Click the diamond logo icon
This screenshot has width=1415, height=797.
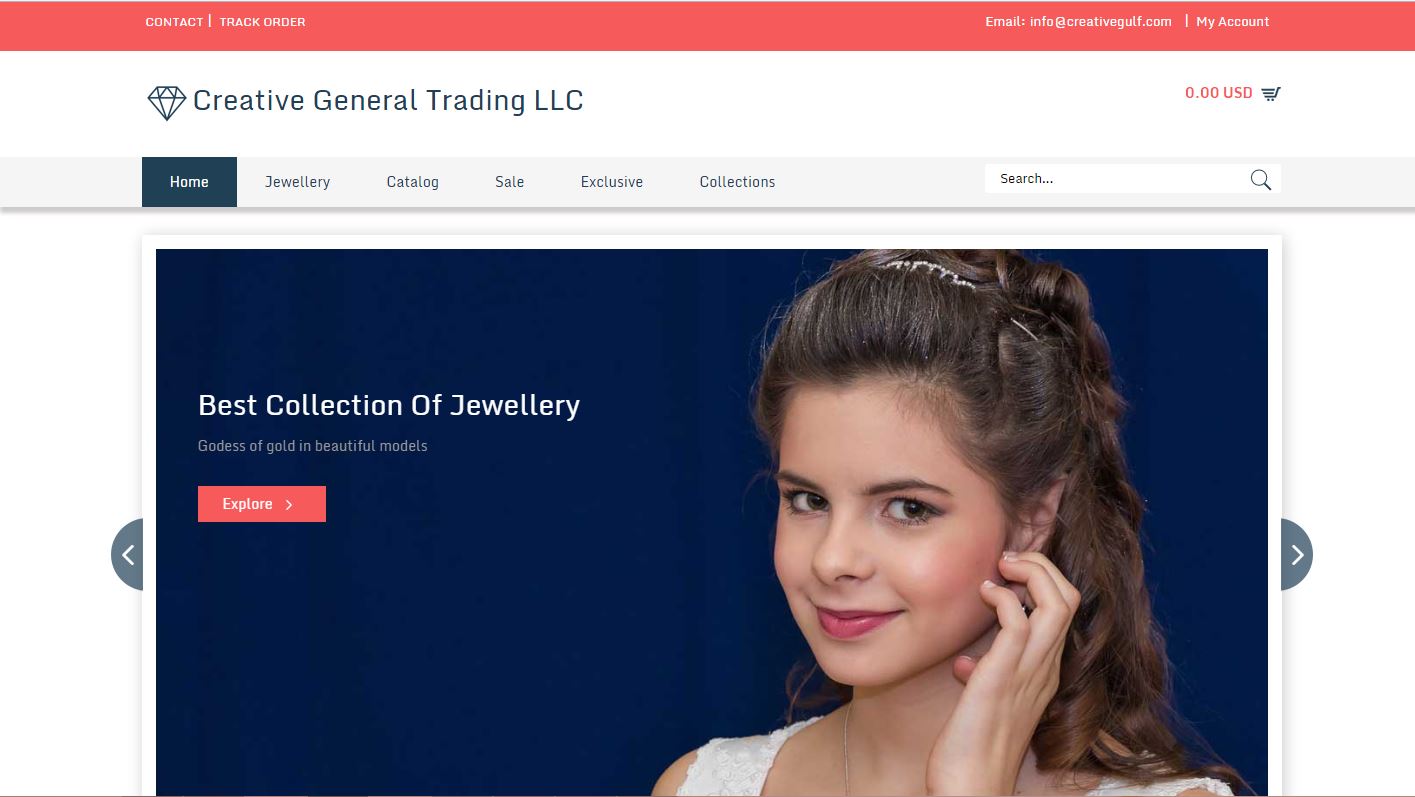(x=166, y=102)
